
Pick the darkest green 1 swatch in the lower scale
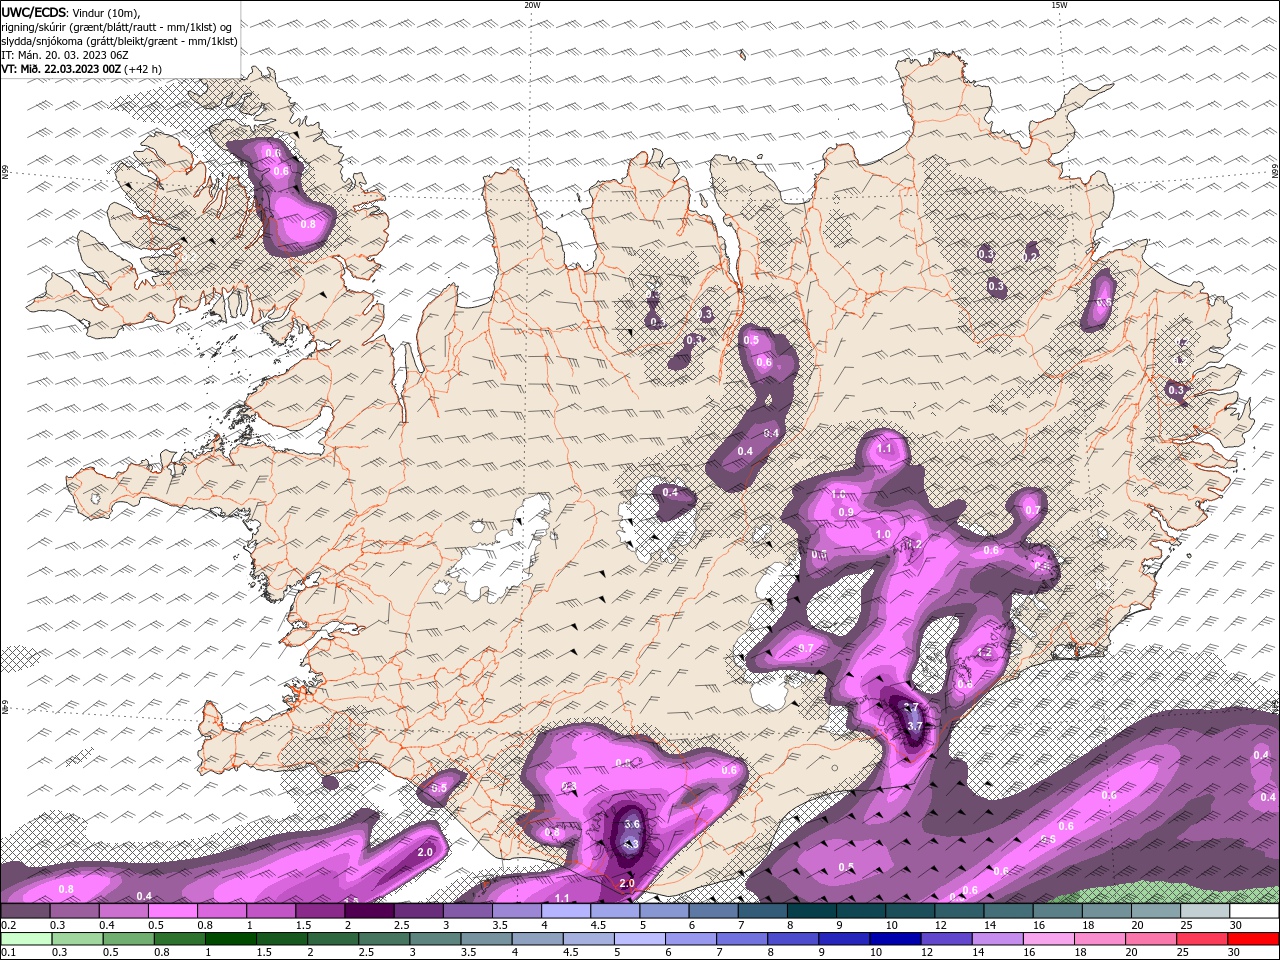pyautogui.click(x=230, y=939)
